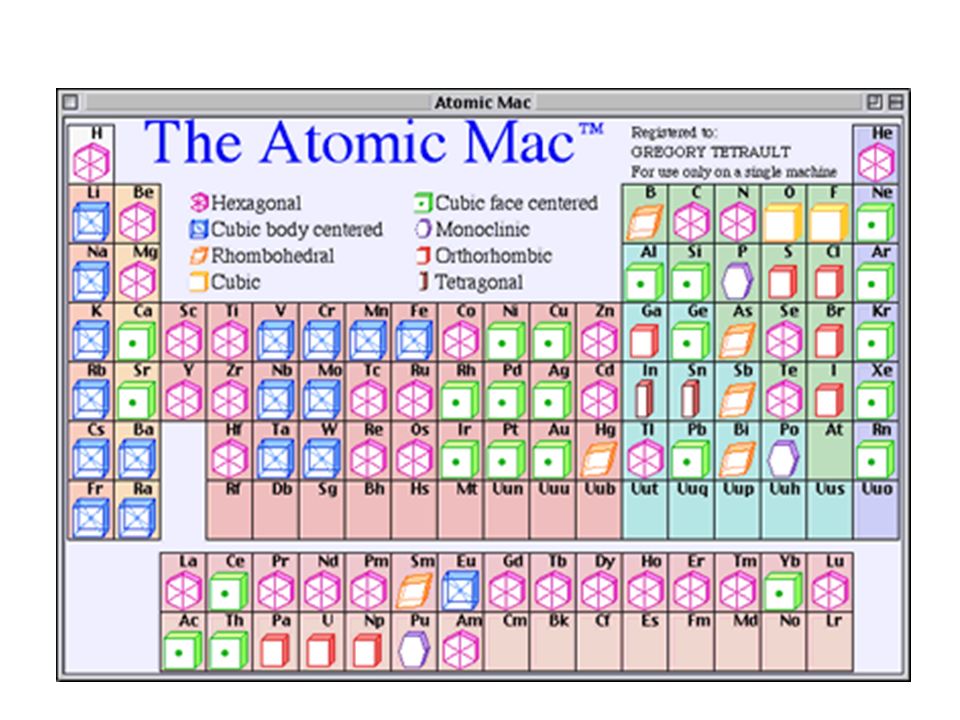This screenshot has width=960, height=720.
Task: Select the Curium (Cm) cell
Action: (507, 642)
